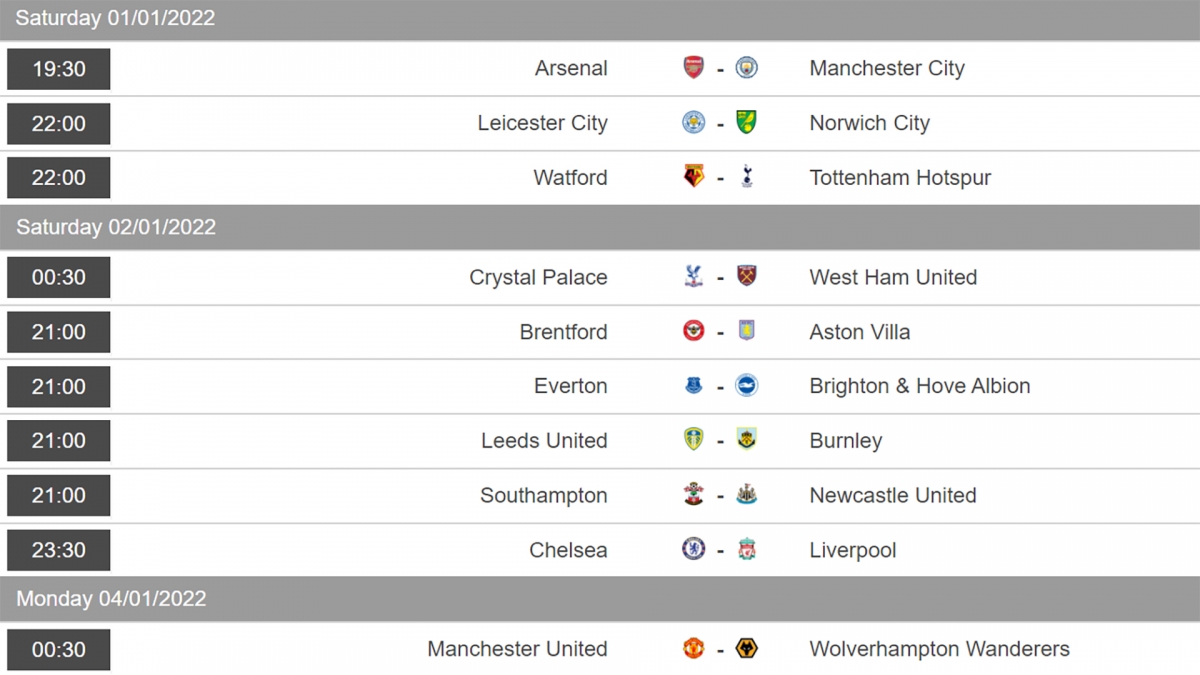Select the Tottenham Hotspur cockerel crest

tap(747, 177)
